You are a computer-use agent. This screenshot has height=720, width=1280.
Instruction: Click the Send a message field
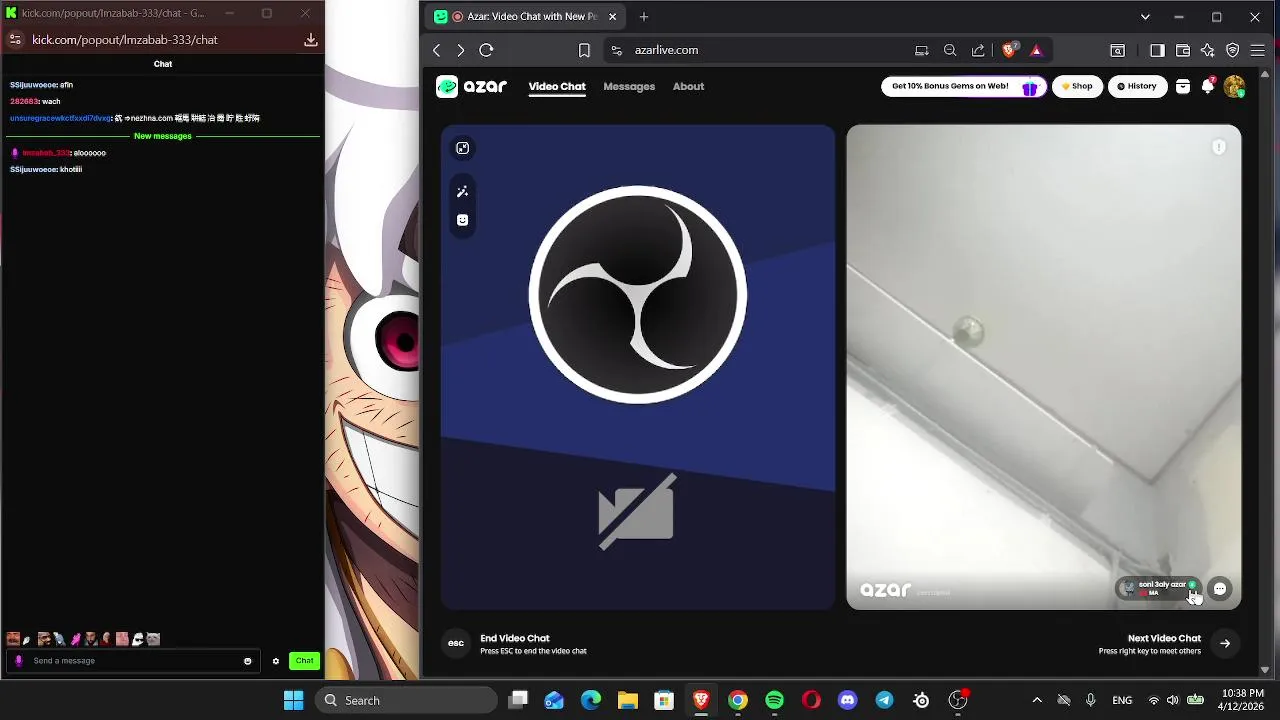[135, 661]
